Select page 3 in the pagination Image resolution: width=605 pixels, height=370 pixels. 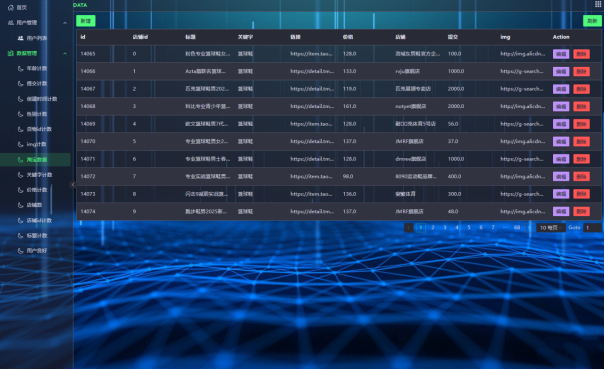pyautogui.click(x=445, y=228)
